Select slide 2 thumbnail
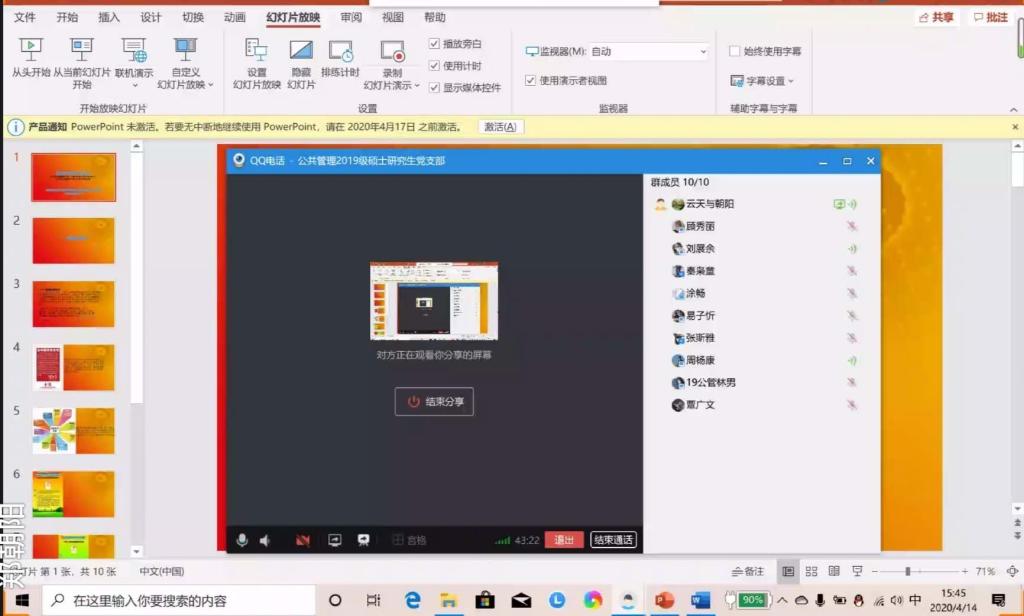The height and width of the screenshot is (616, 1024). click(x=73, y=240)
